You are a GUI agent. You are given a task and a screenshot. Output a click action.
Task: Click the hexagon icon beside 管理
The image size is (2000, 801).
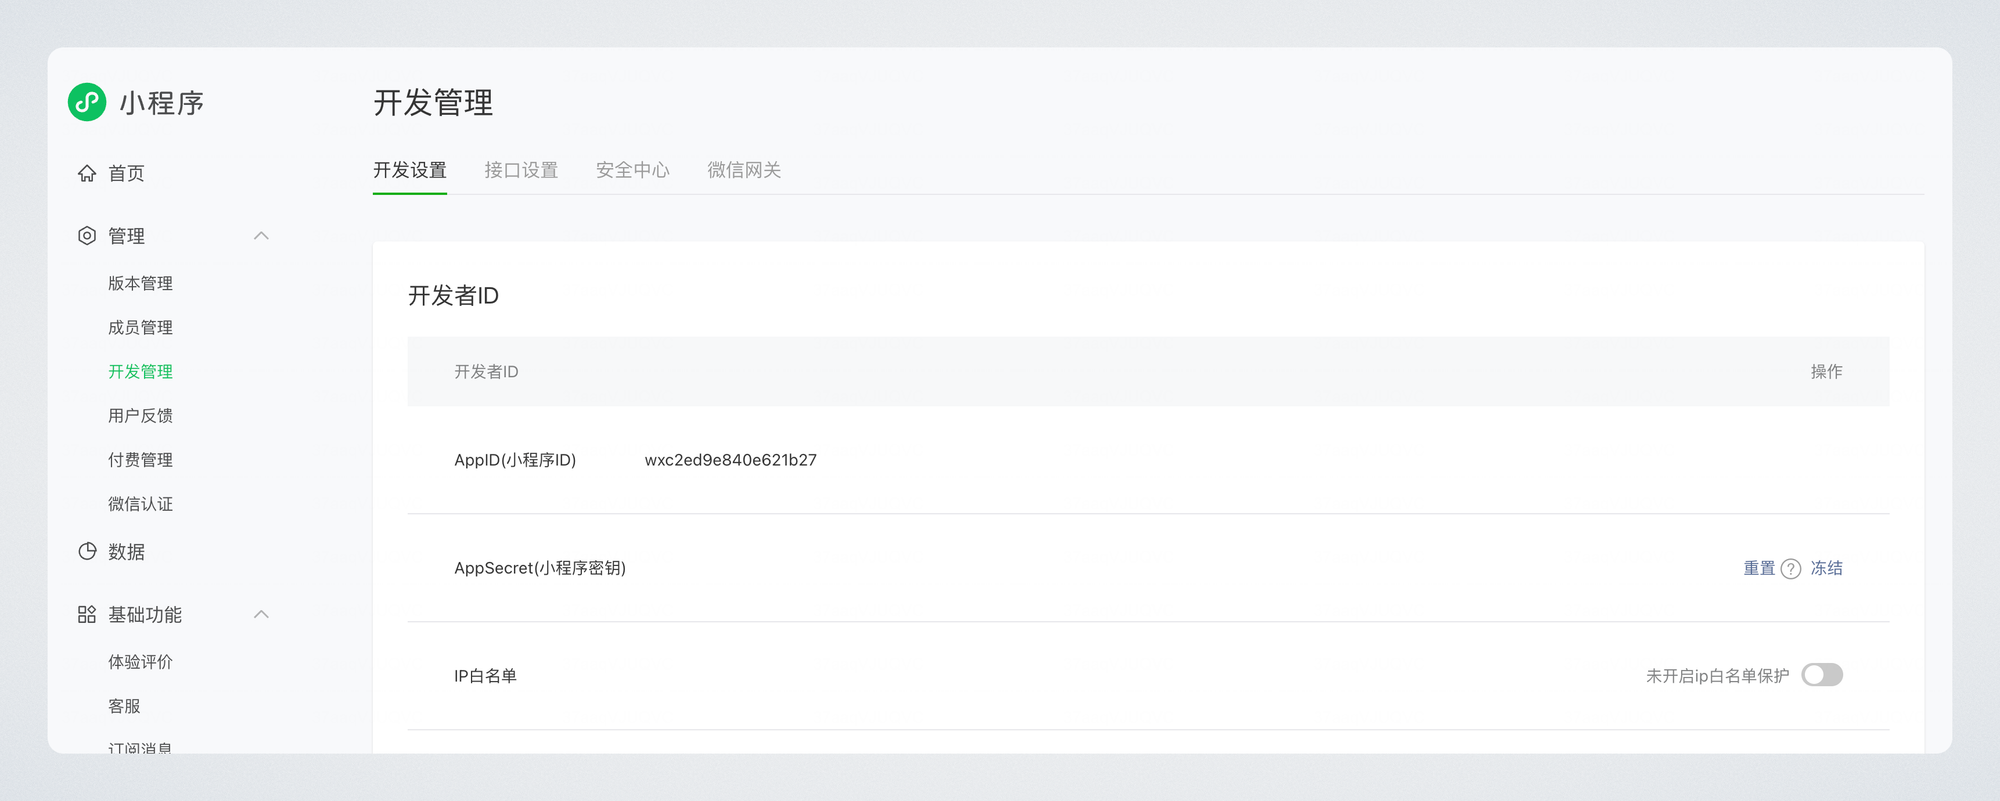point(87,236)
